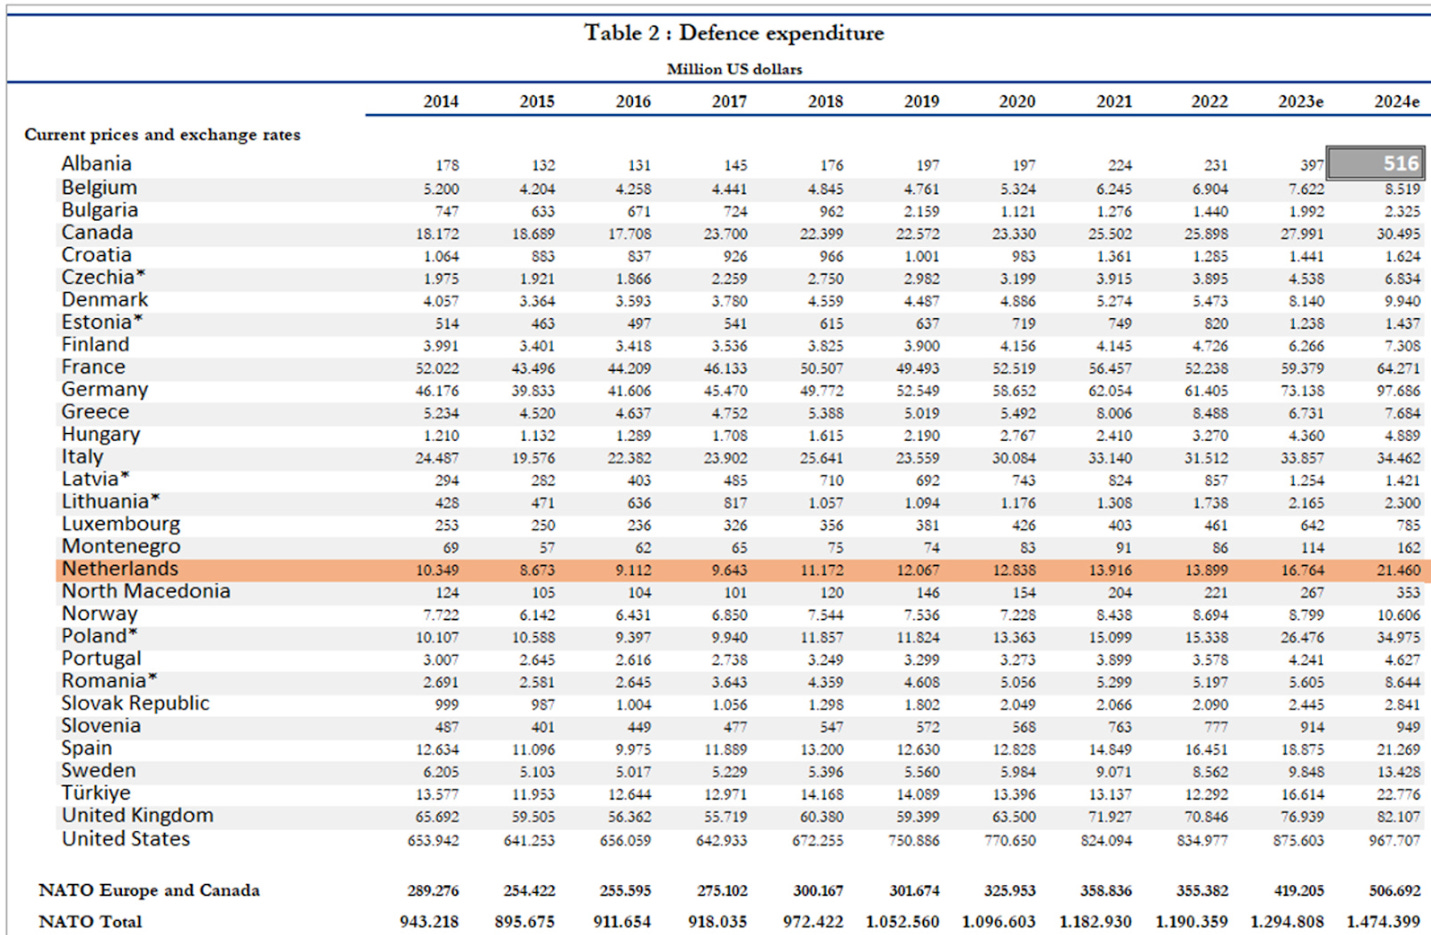The height and width of the screenshot is (935, 1431).
Task: Click the 2021 column header
Action: pyautogui.click(x=1114, y=101)
